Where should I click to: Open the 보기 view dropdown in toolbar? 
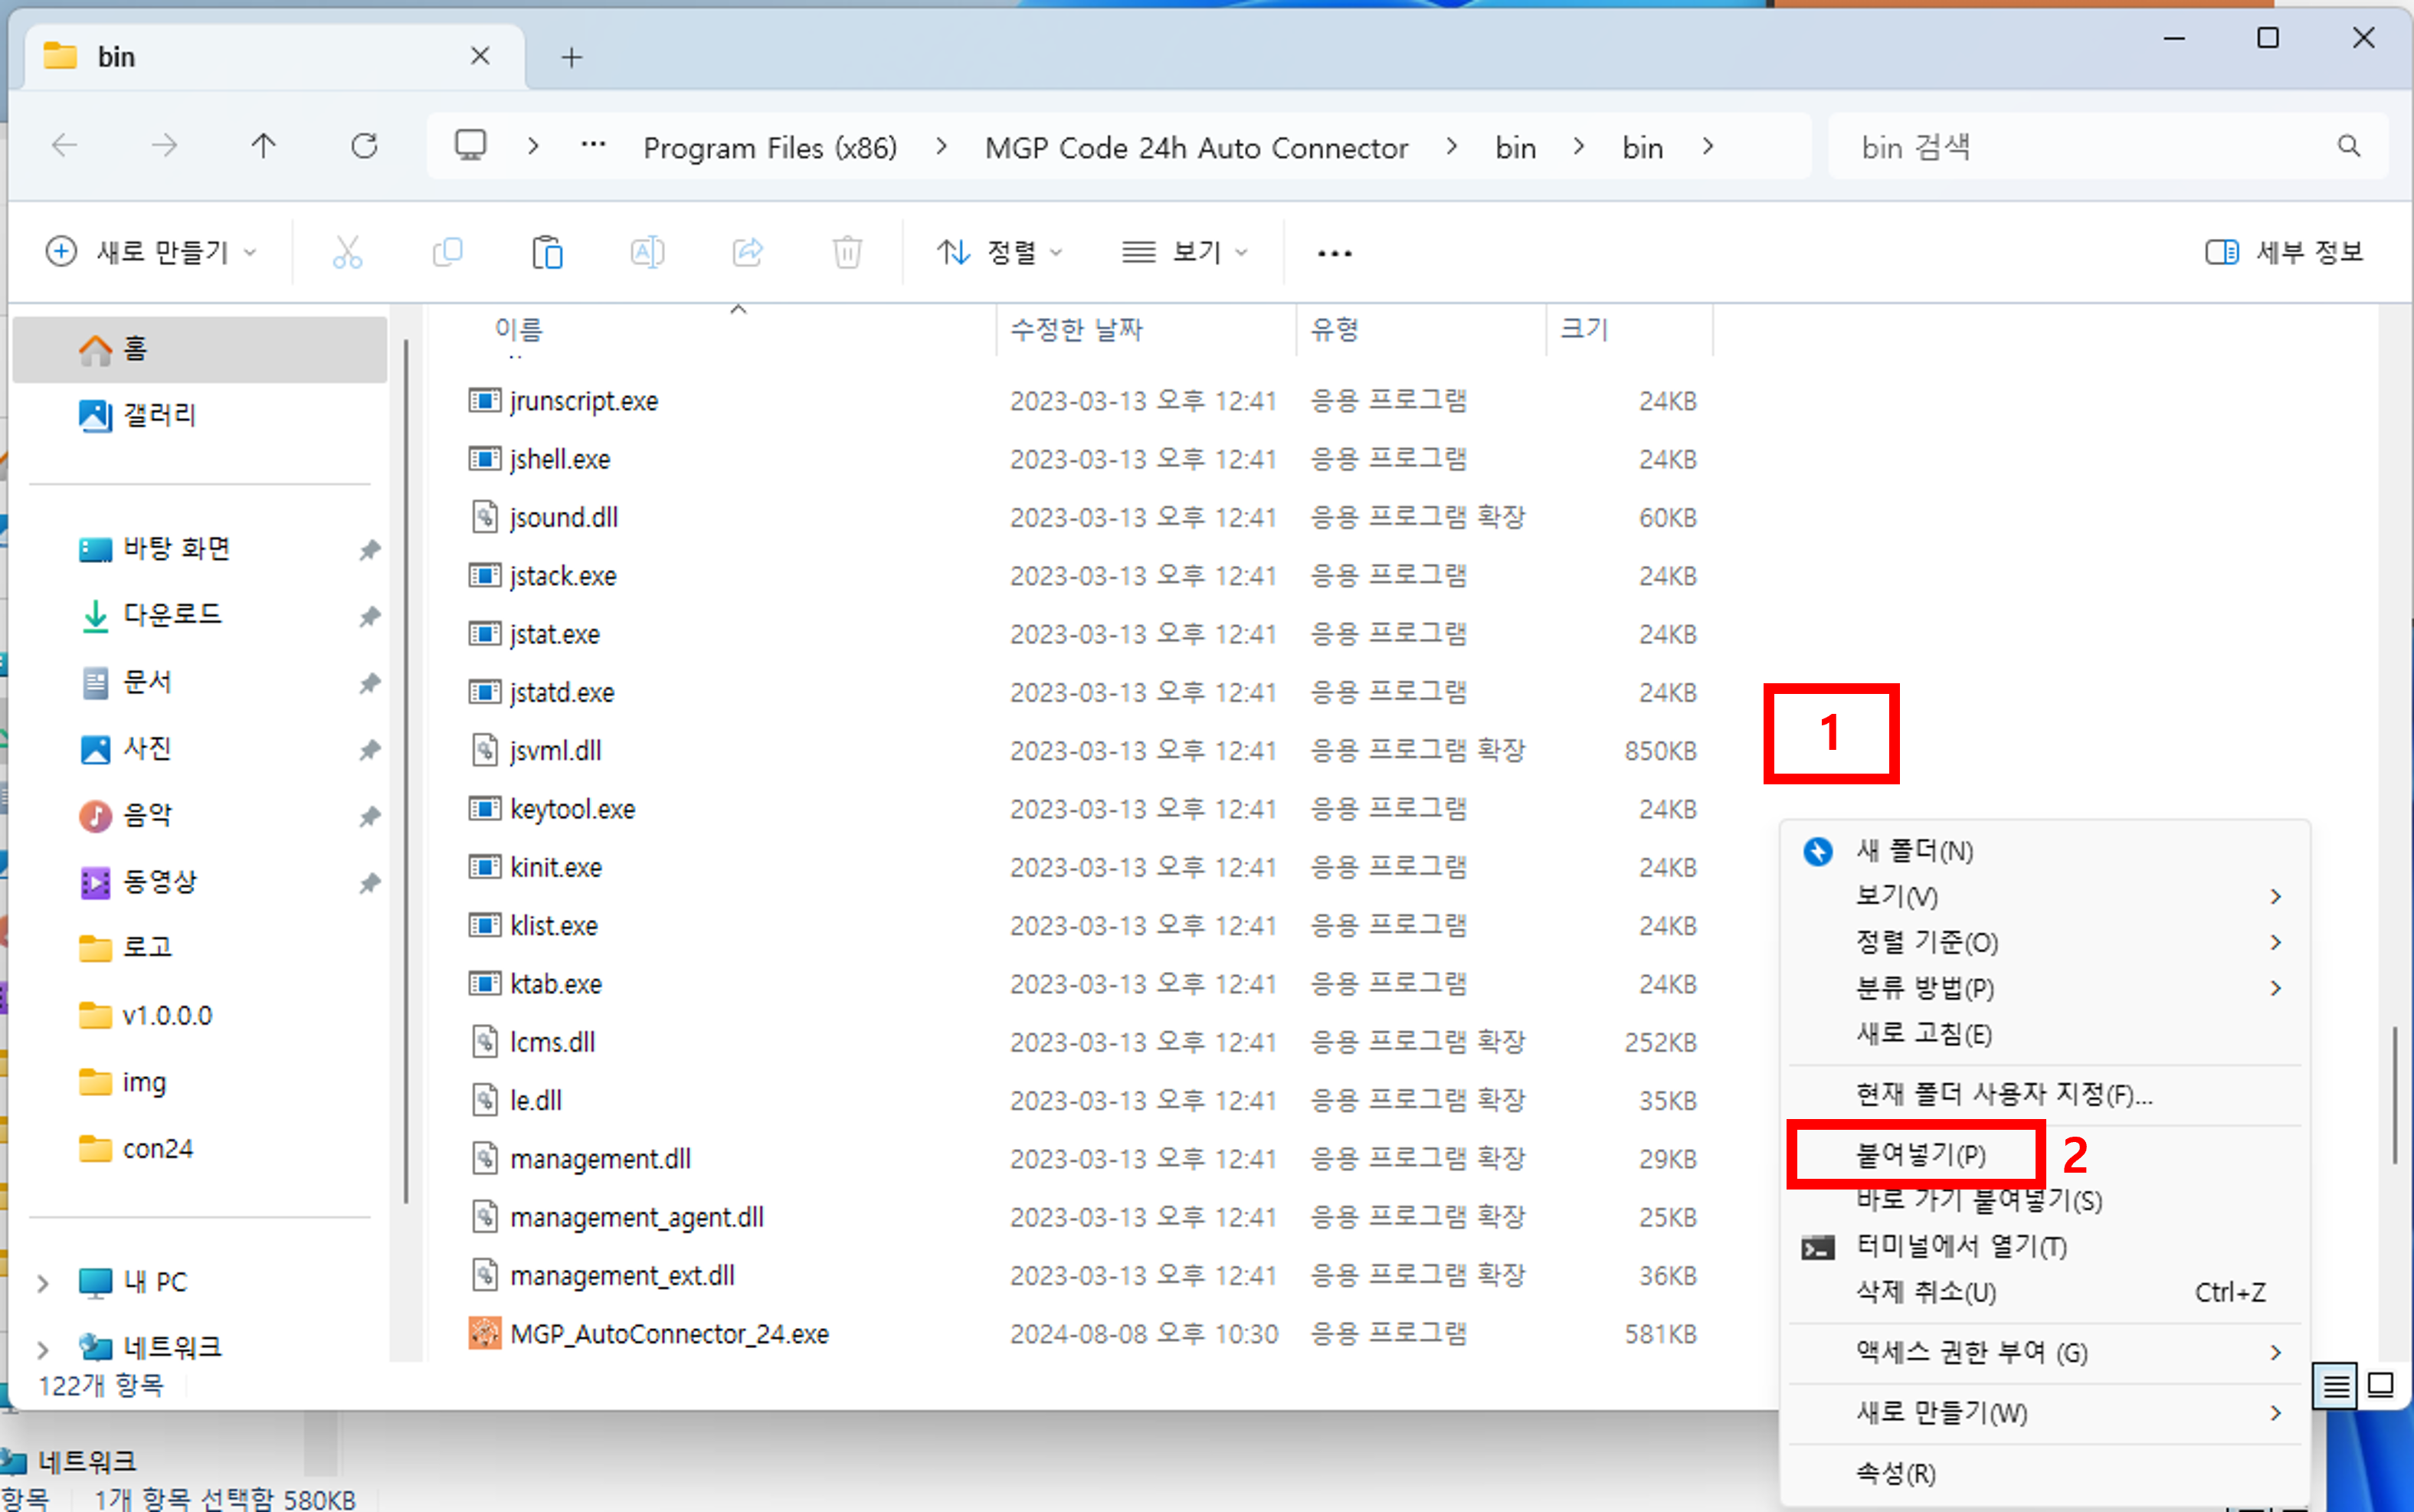tap(1185, 252)
